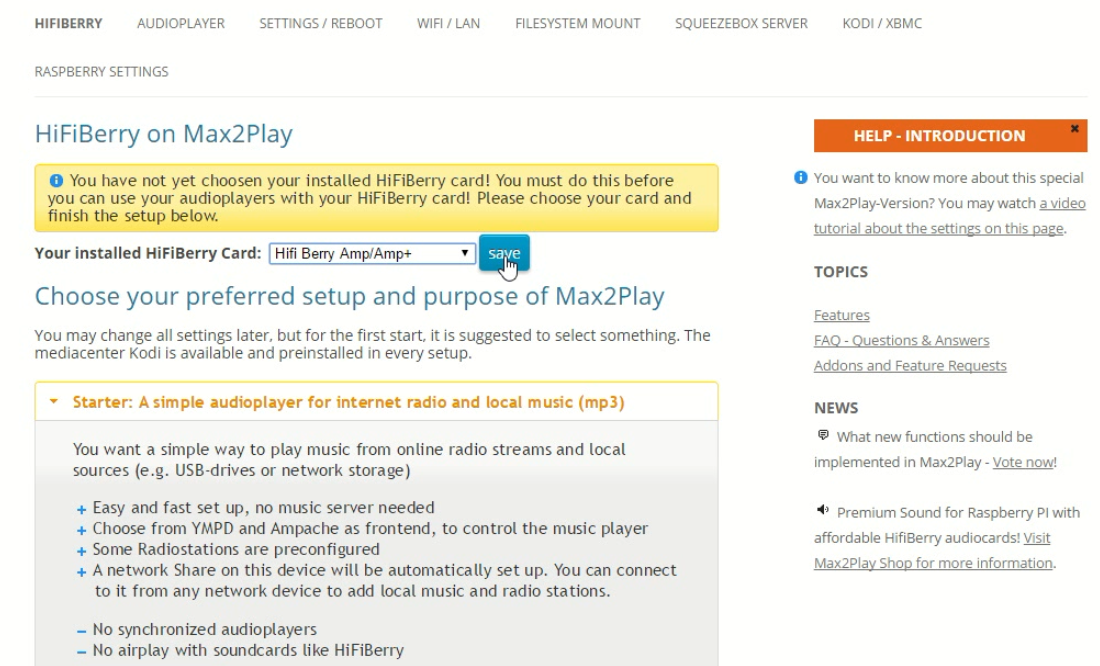The height and width of the screenshot is (666, 1100).
Task: Click the speaker icon beside Premium Sound
Action: tap(822, 510)
